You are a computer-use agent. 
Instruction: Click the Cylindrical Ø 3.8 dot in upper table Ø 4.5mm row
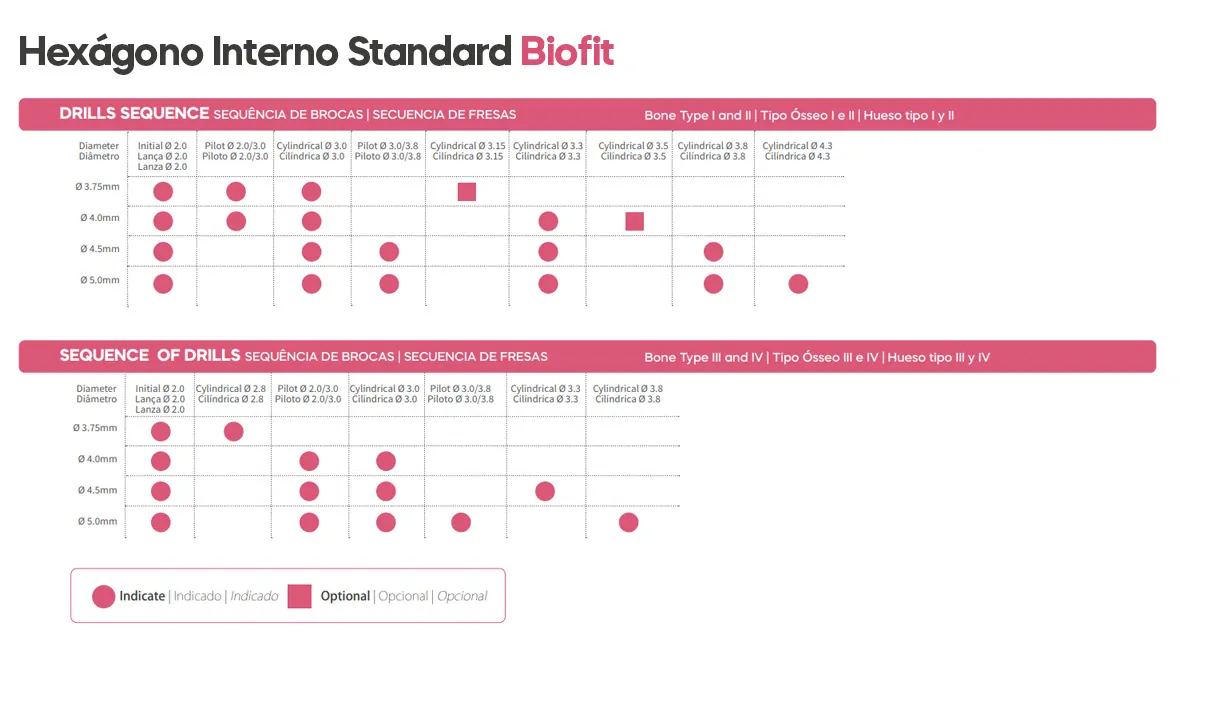pyautogui.click(x=713, y=252)
